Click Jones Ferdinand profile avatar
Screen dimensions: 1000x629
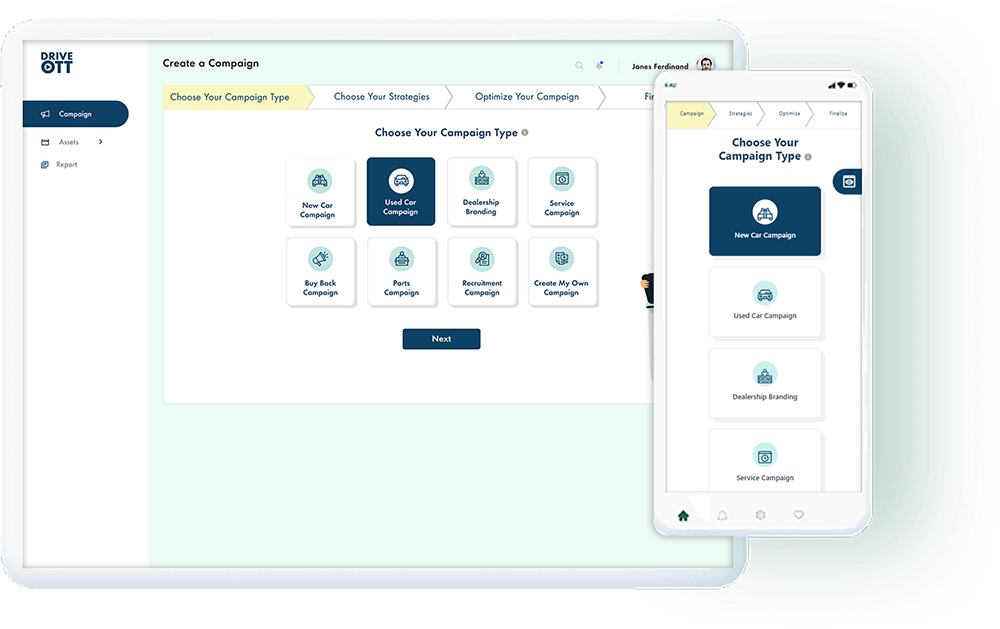pos(706,65)
